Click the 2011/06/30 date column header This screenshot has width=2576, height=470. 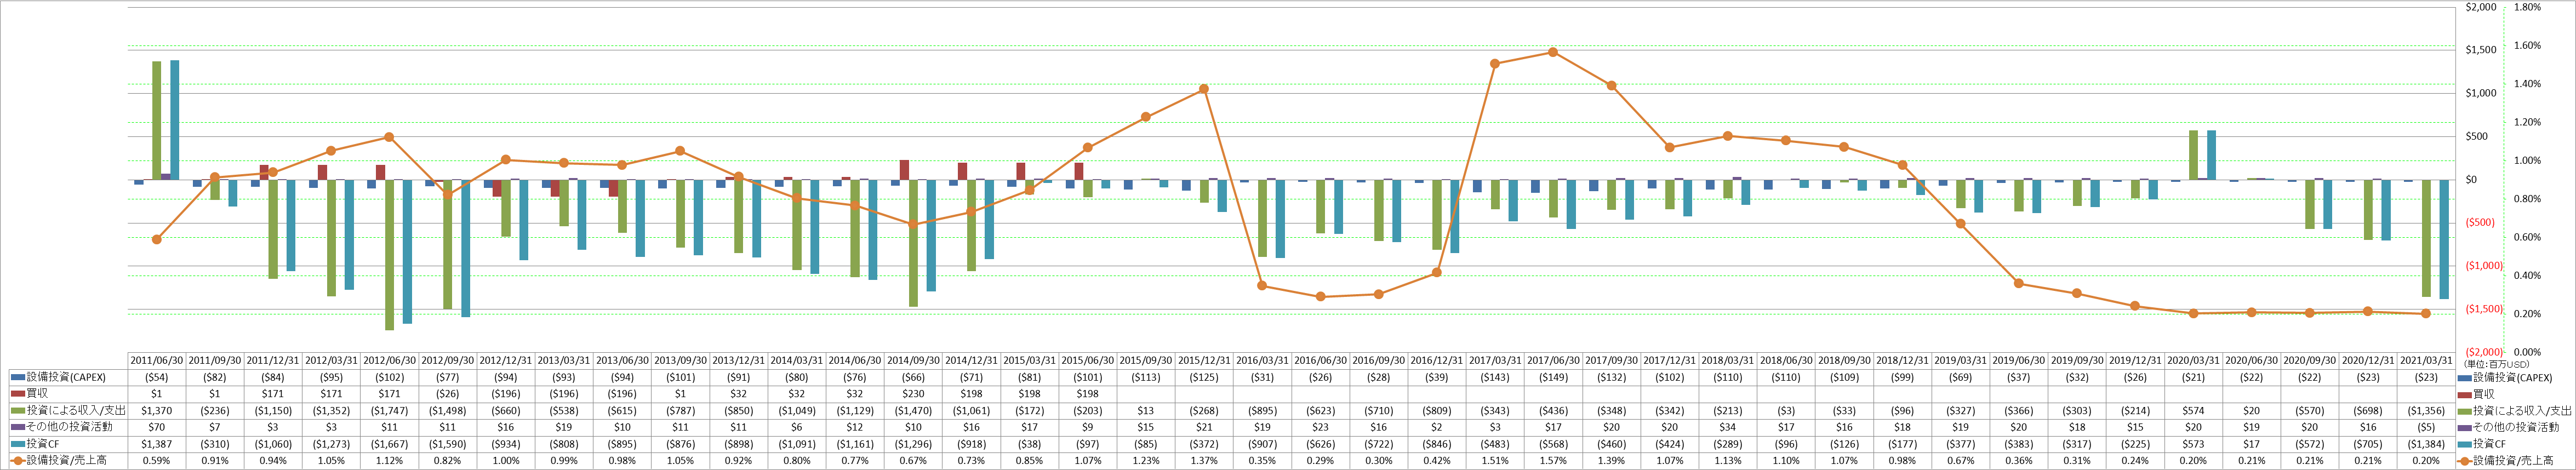(157, 361)
